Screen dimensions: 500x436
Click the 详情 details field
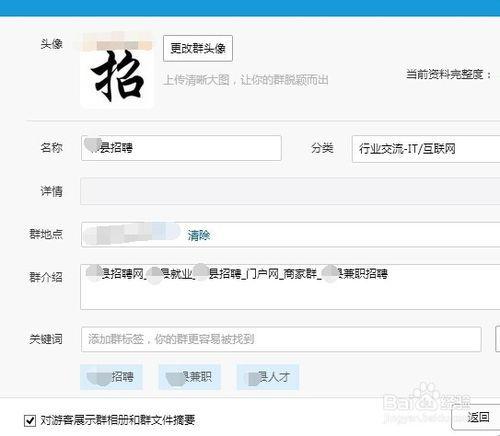(290, 191)
